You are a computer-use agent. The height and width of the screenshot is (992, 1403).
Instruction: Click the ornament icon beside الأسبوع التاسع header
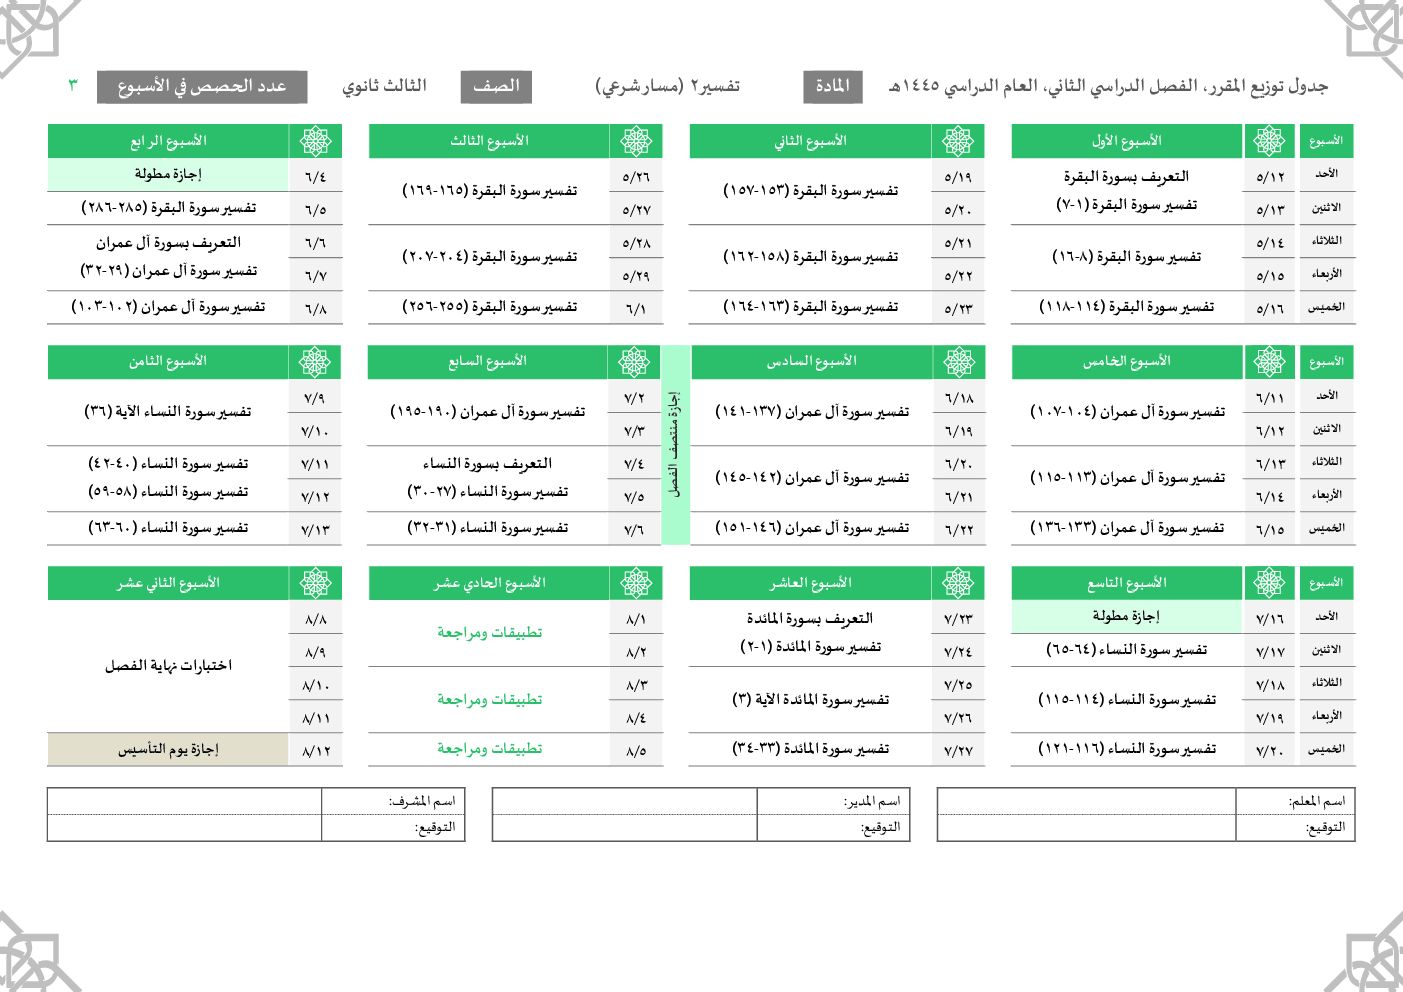(x=1269, y=582)
